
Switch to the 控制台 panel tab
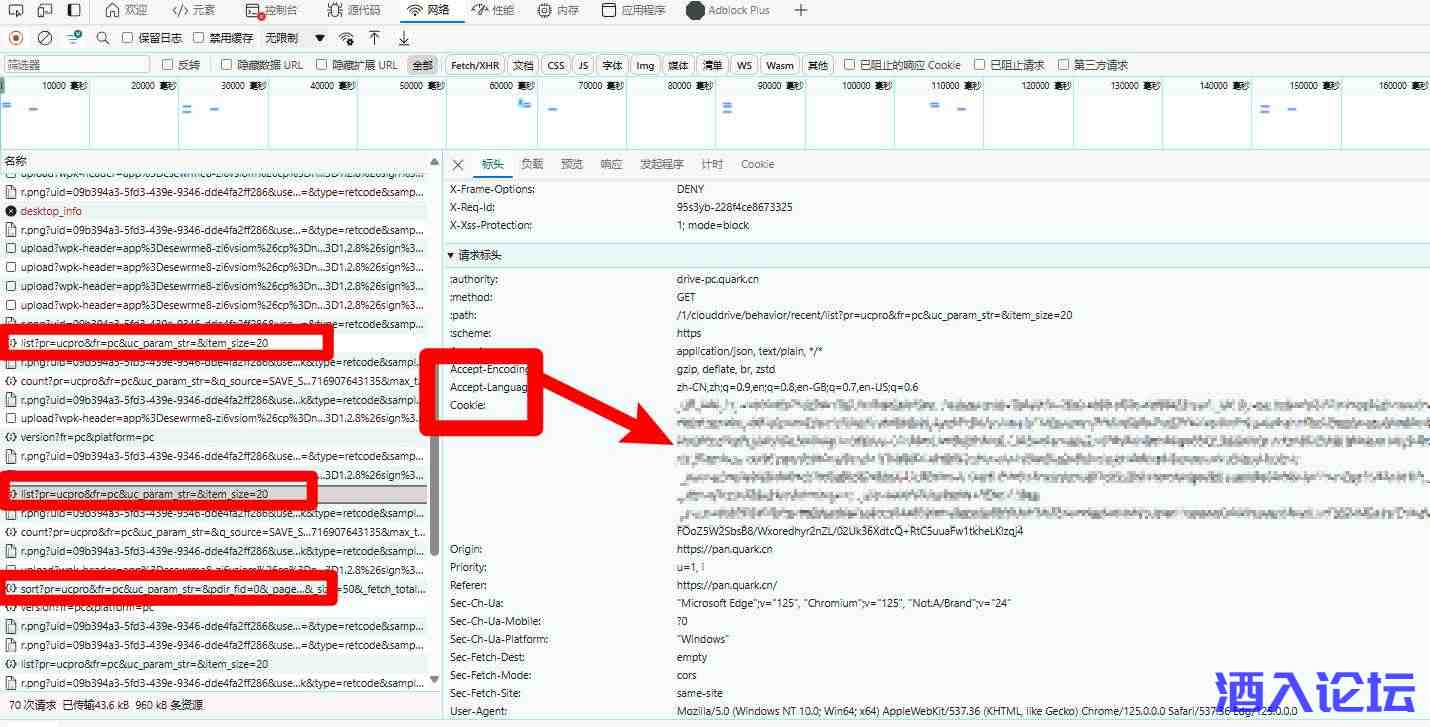(x=273, y=10)
